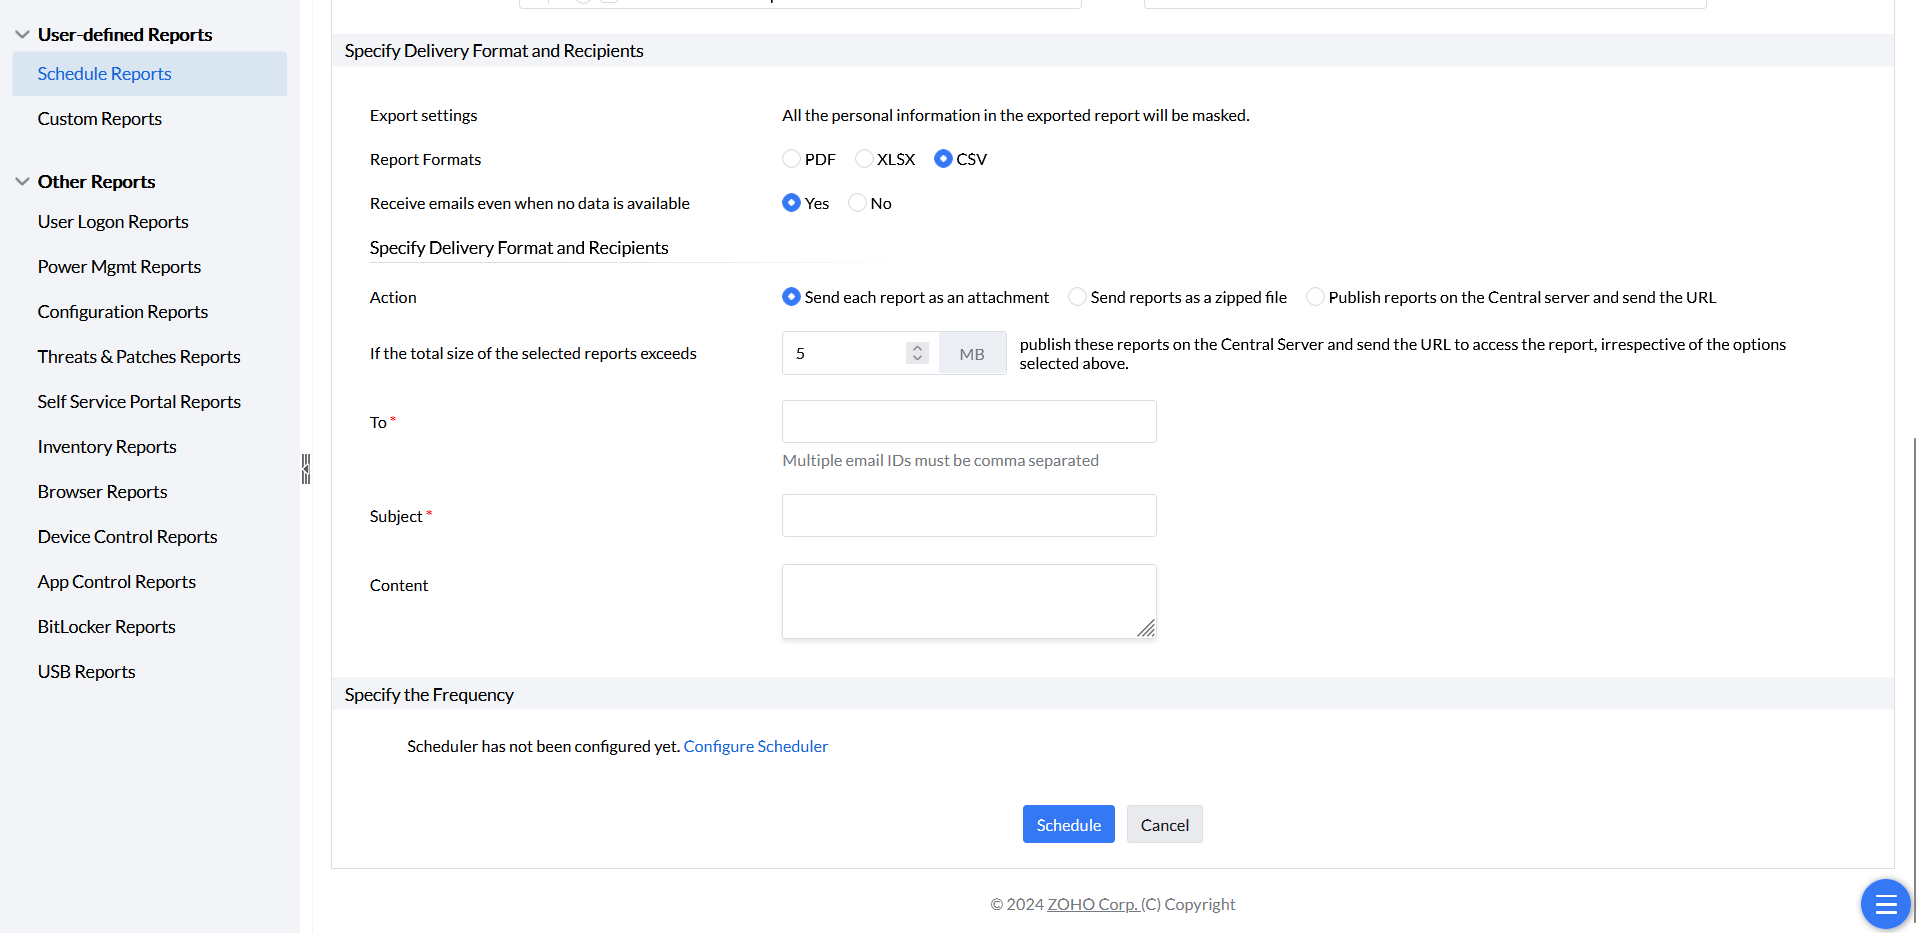Click the sidebar collapse handle
Image resolution: width=1919 pixels, height=933 pixels.
point(306,468)
